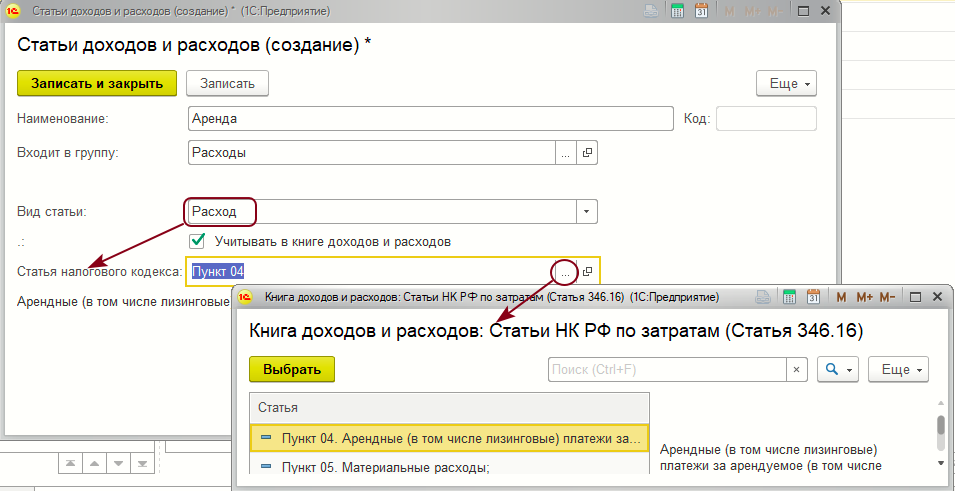Screen dimensions: 955x491
Task: Click the open icon beside Статья налогового кодекса
Action: click(588, 271)
